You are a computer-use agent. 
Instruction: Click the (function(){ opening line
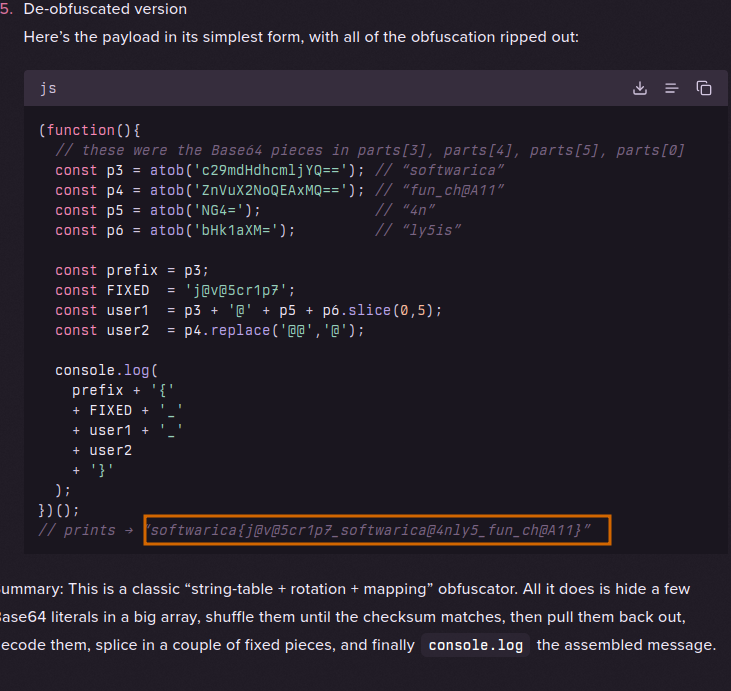coord(90,130)
